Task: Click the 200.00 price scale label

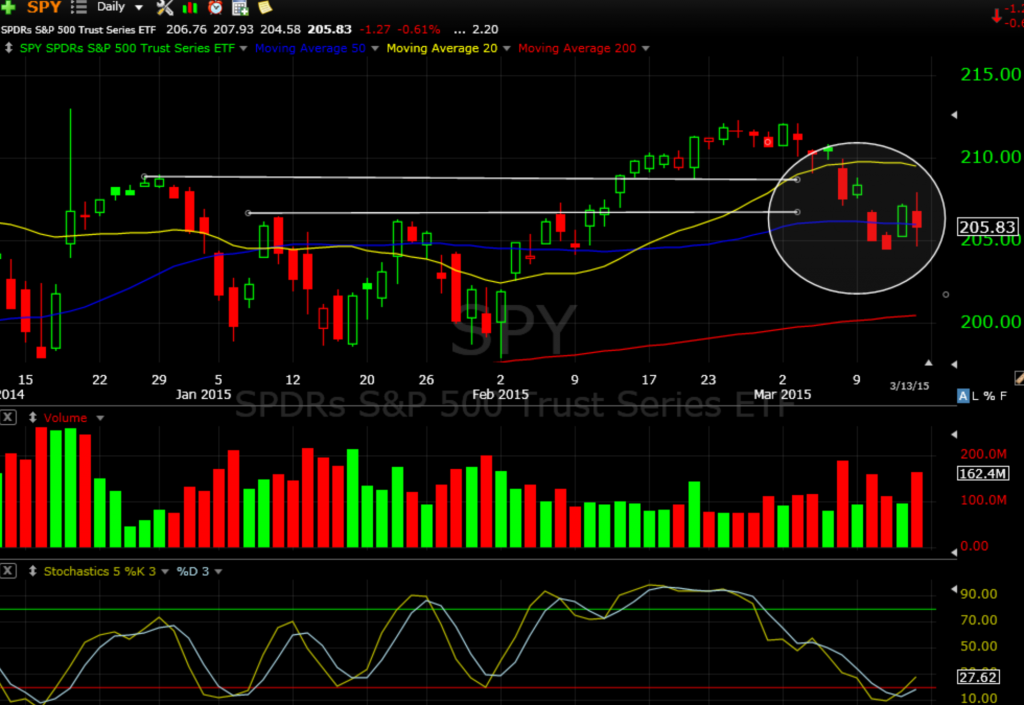Action: click(990, 322)
